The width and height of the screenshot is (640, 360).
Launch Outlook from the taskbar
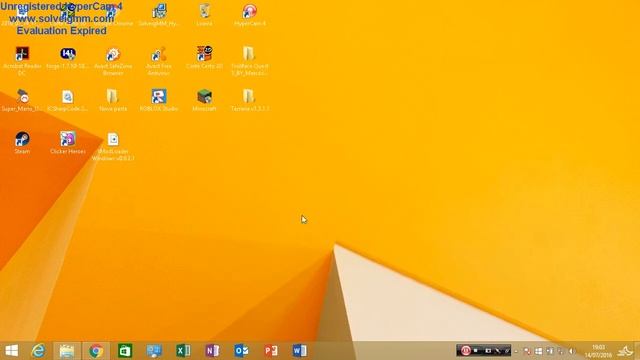(241, 351)
